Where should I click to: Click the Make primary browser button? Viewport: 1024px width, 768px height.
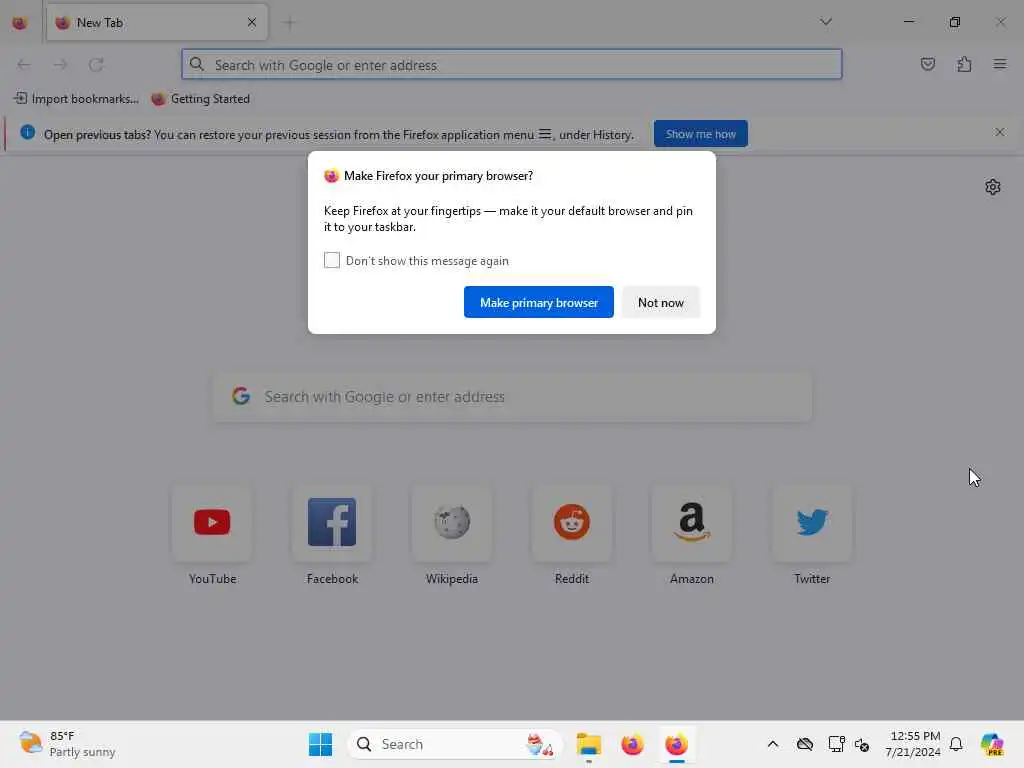point(539,302)
